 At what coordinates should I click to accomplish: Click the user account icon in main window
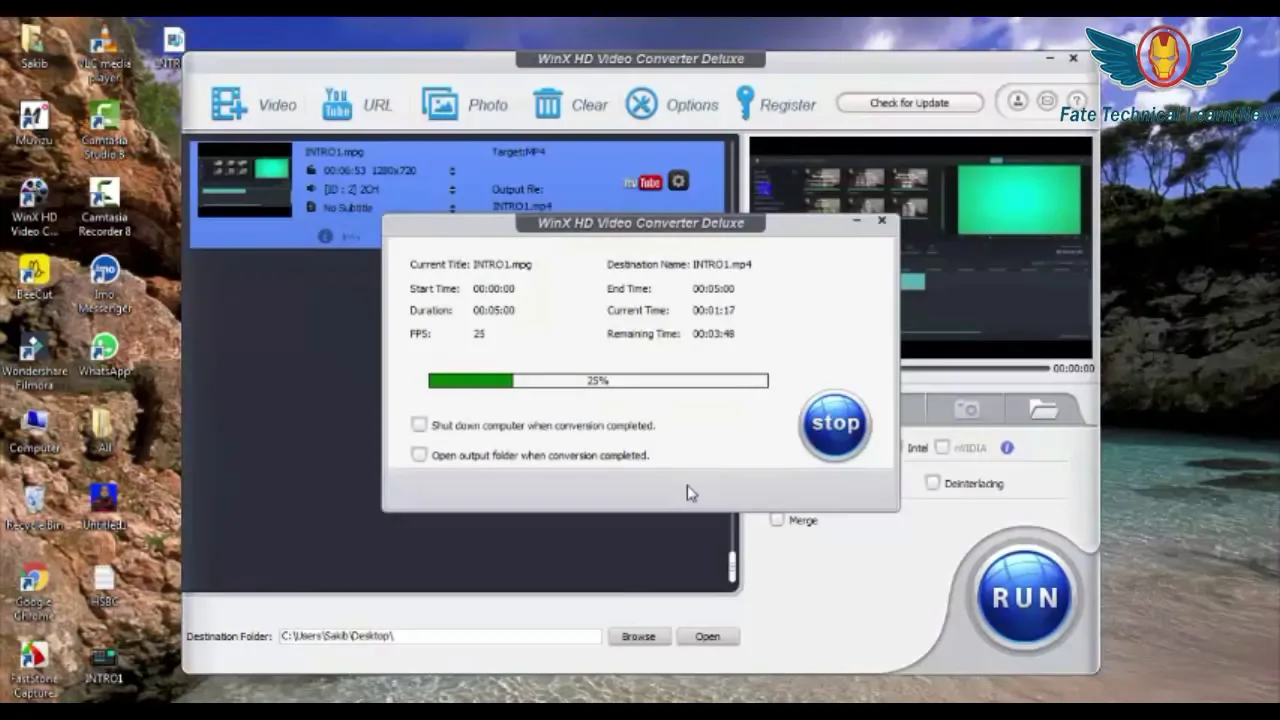[x=1017, y=101]
